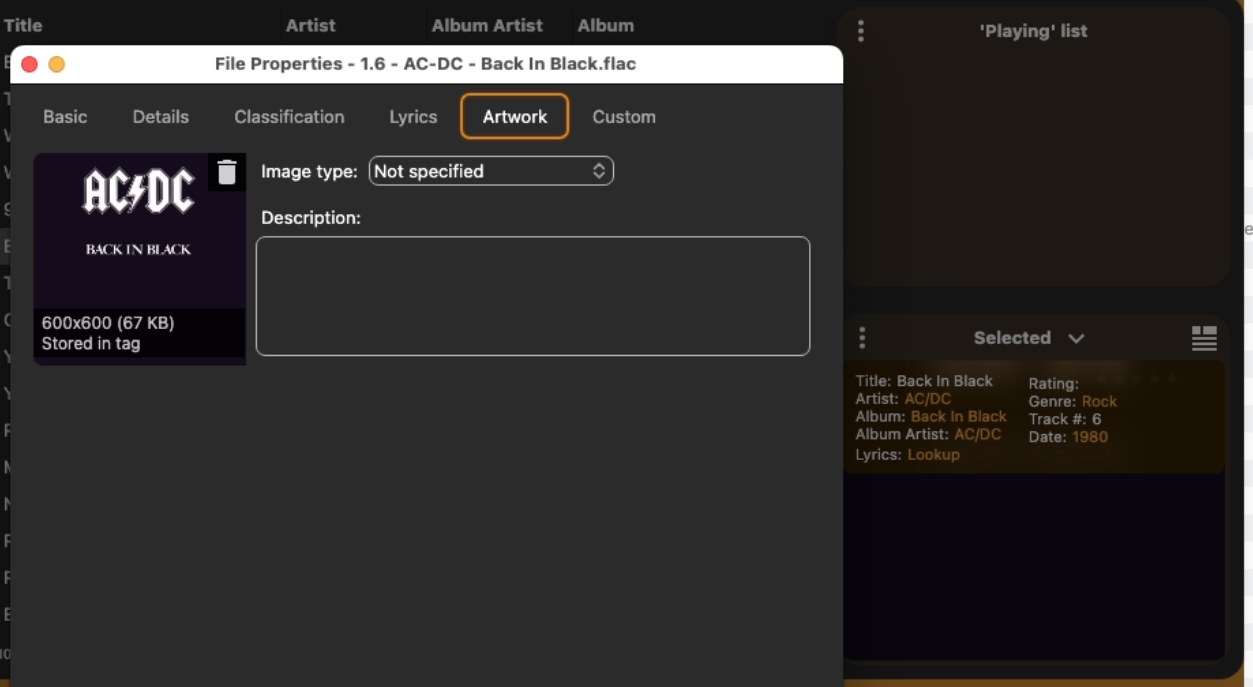This screenshot has width=1253, height=687.
Task: Open the Image type dropdown
Action: pyautogui.click(x=490, y=171)
